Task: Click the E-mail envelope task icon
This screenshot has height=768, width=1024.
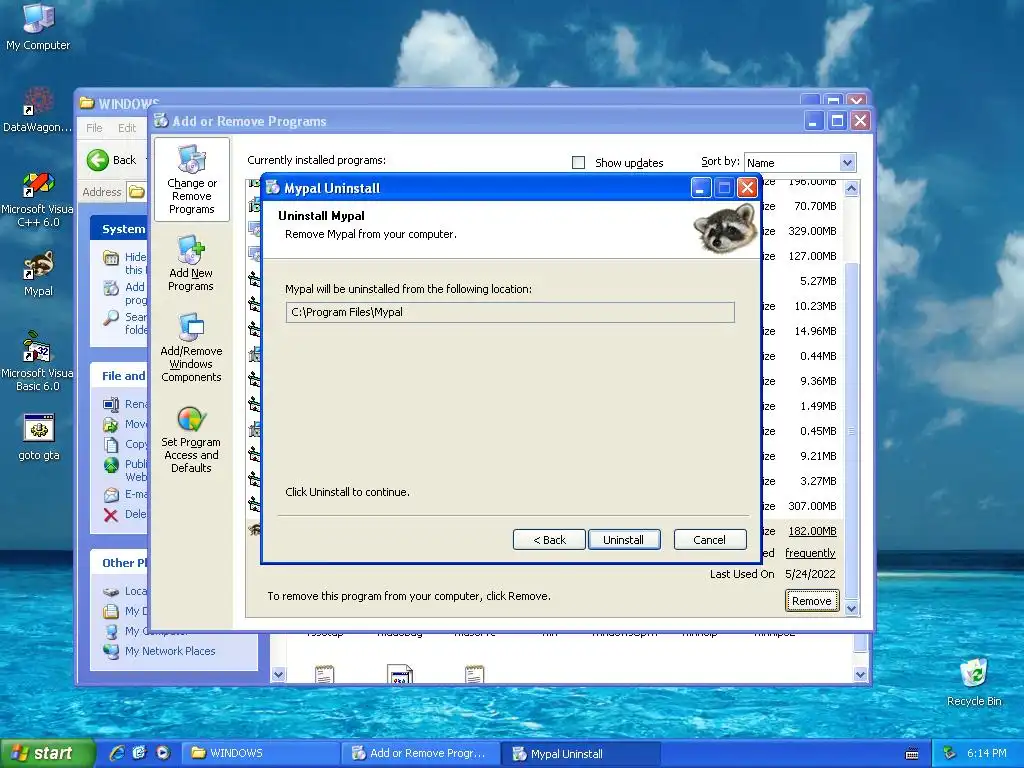Action: (112, 494)
